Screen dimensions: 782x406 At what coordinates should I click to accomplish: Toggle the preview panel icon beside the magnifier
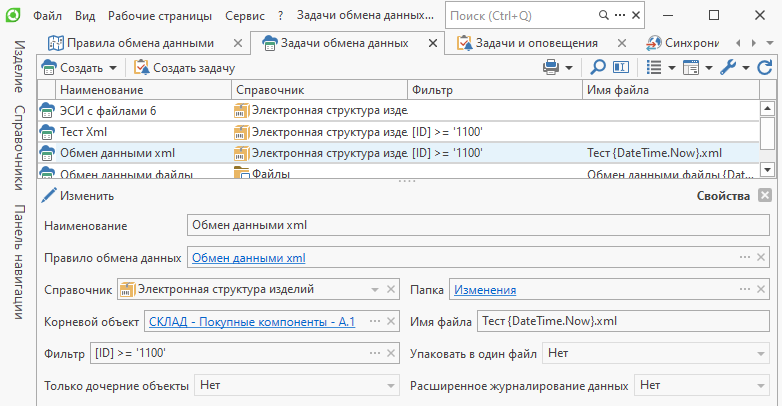[x=621, y=67]
